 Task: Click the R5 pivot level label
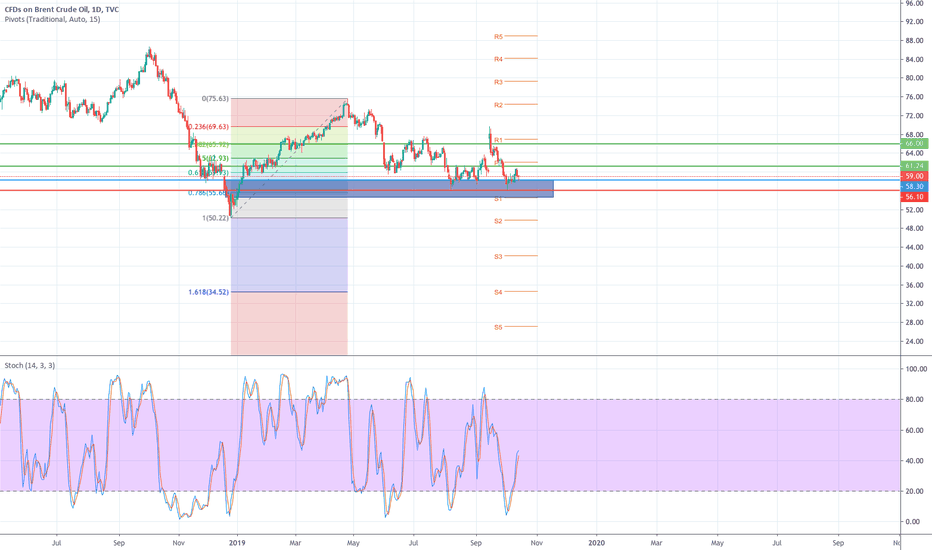(498, 37)
